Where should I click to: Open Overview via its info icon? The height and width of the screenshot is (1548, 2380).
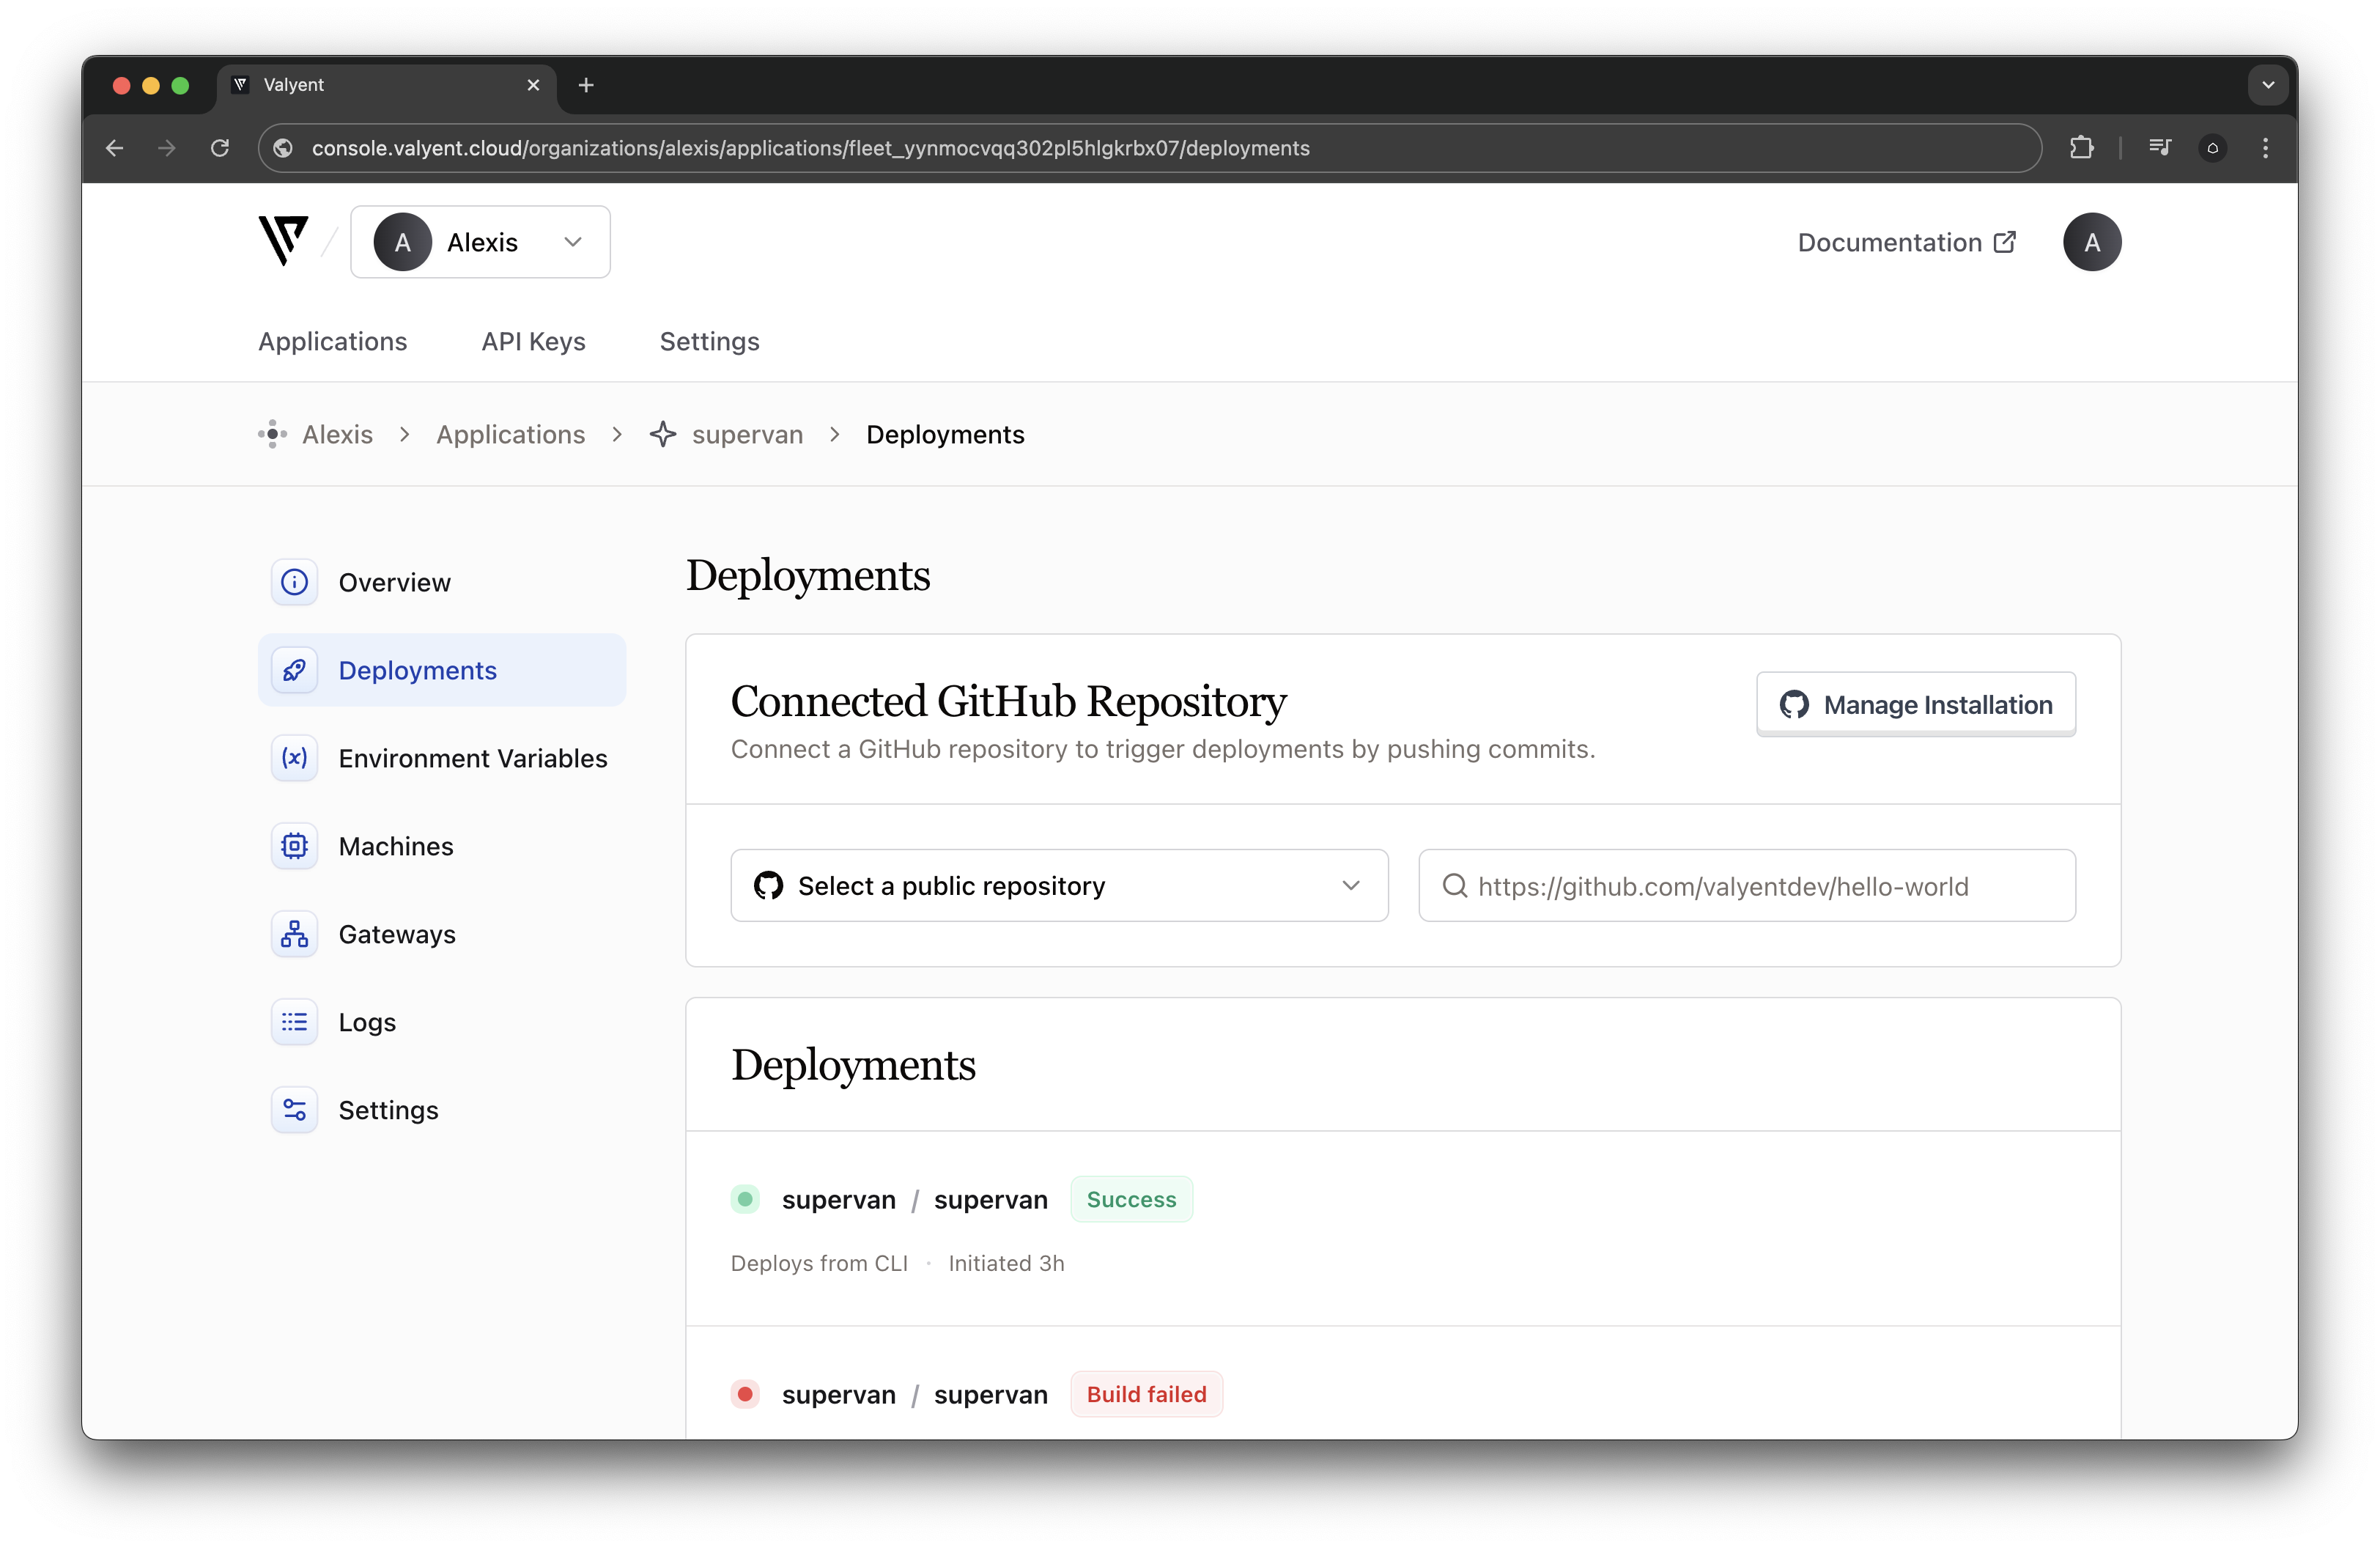(x=294, y=582)
